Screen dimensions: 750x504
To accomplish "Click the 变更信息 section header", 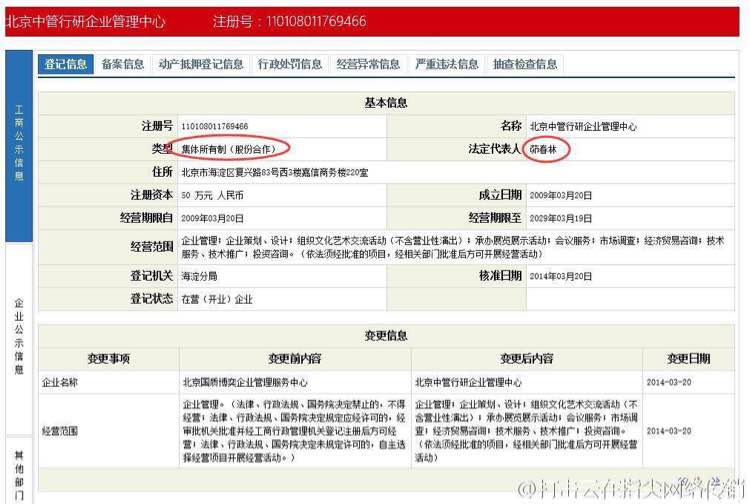I will [386, 335].
